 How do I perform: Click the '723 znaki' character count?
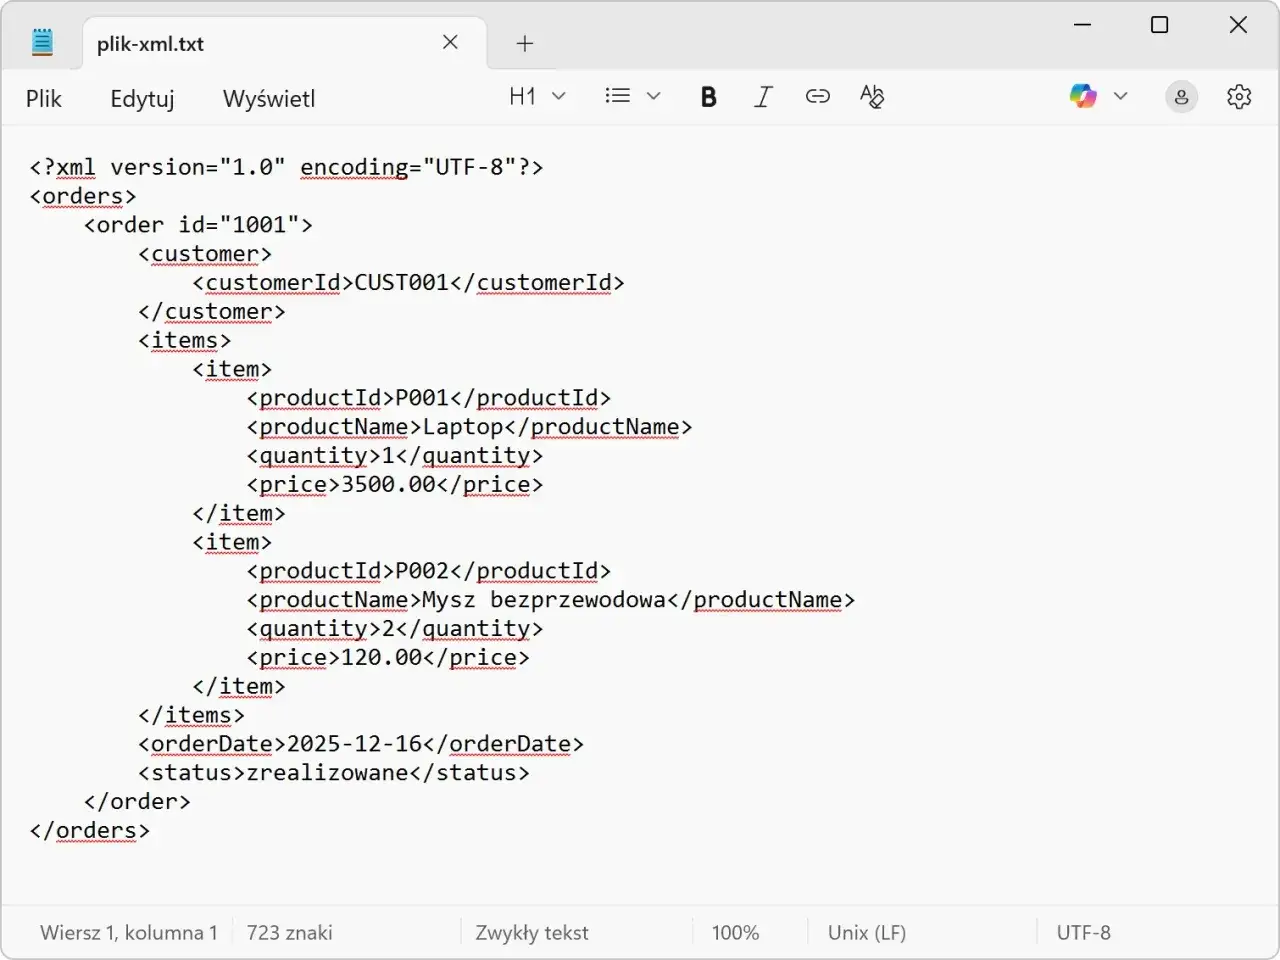(290, 932)
